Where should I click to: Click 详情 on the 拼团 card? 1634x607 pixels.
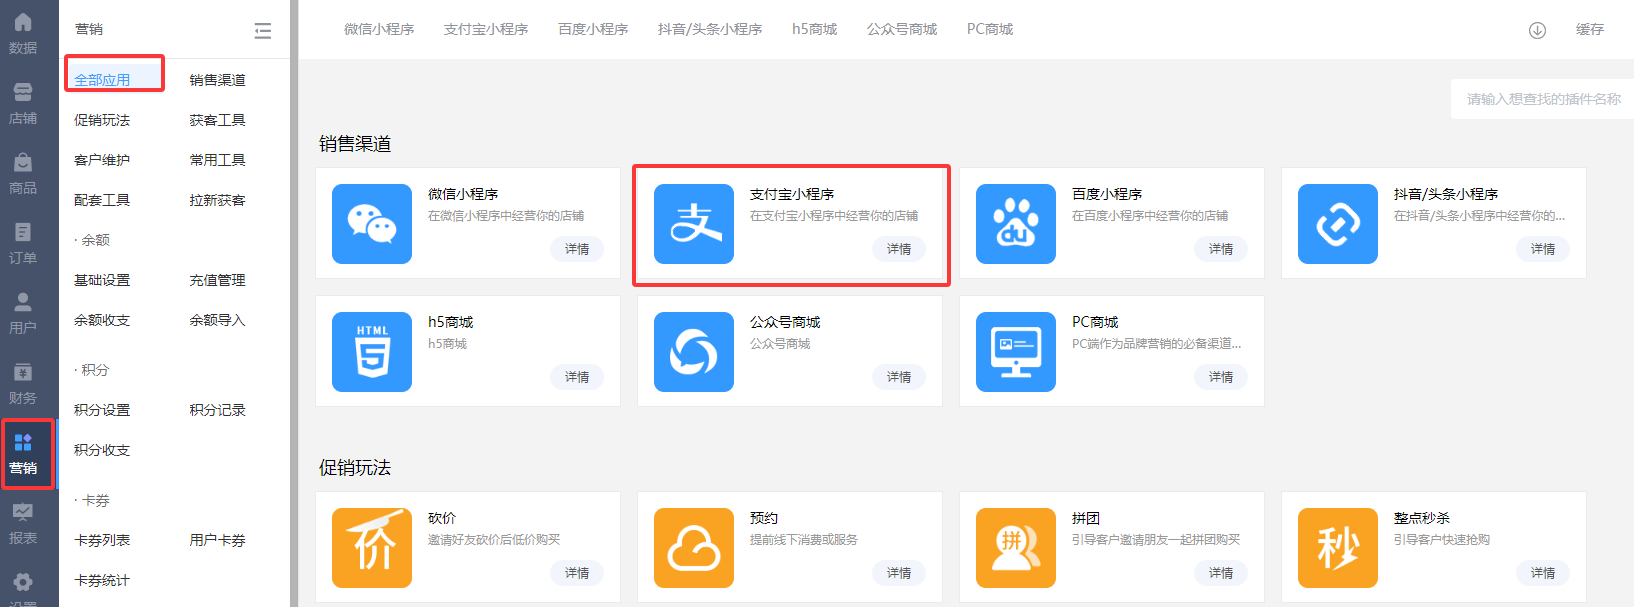coord(1221,573)
